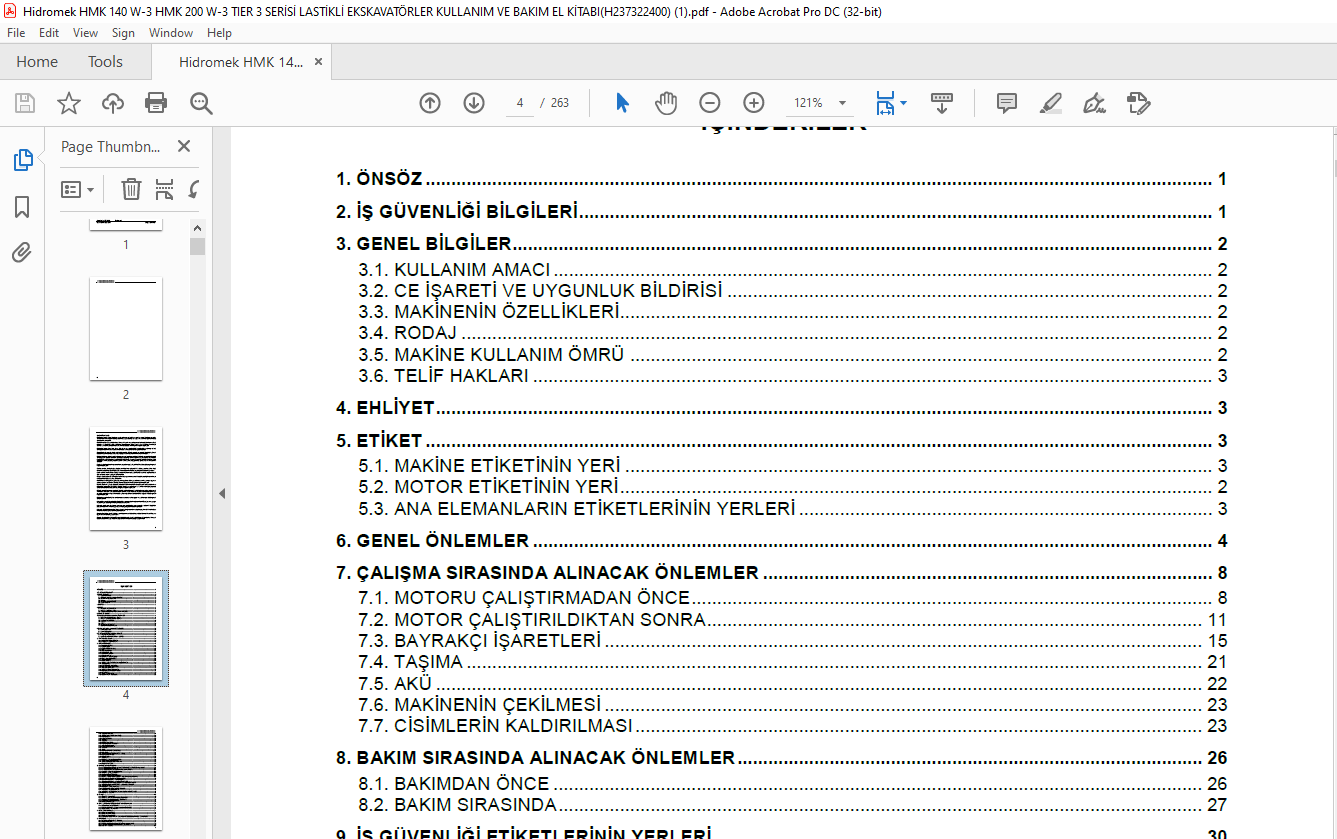Click entry 6. GENEL ÖNLEMLER
This screenshot has width=1337, height=839.
click(x=781, y=541)
